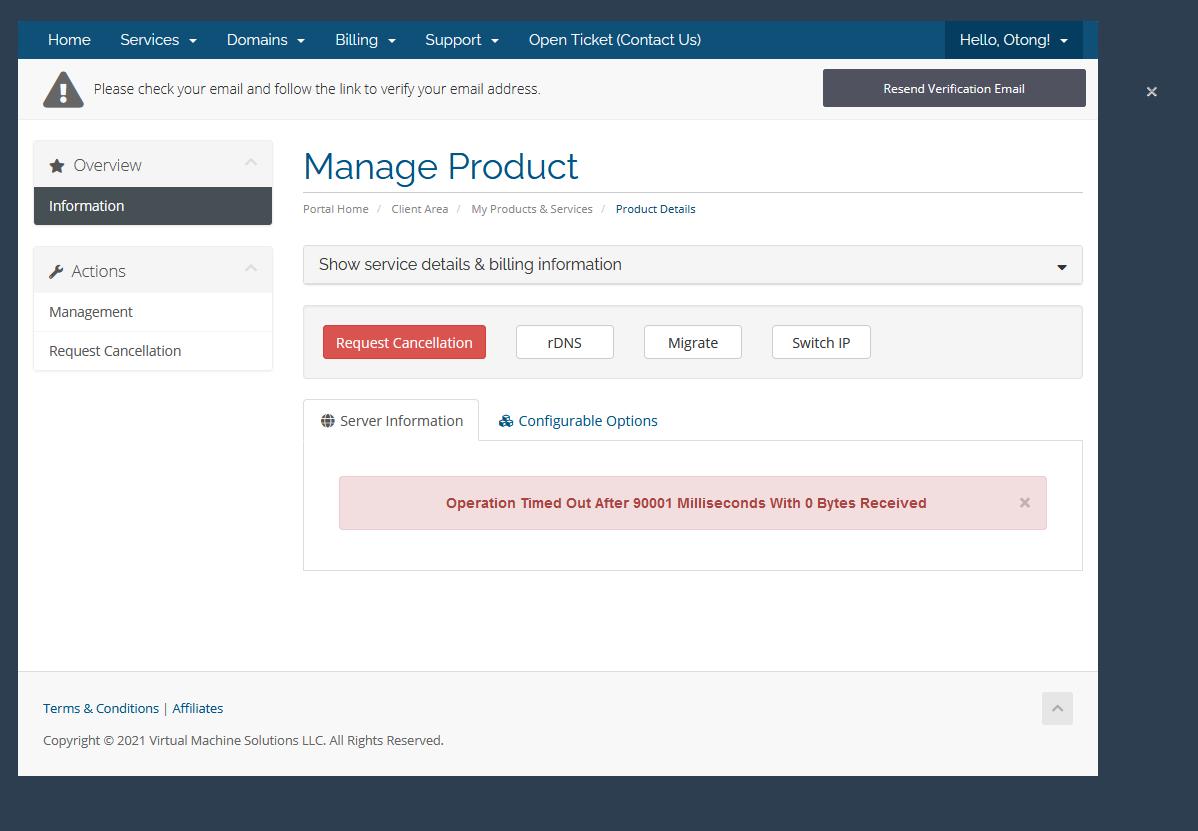
Task: Click the cubes icon beside Configurable Options
Action: 506,421
